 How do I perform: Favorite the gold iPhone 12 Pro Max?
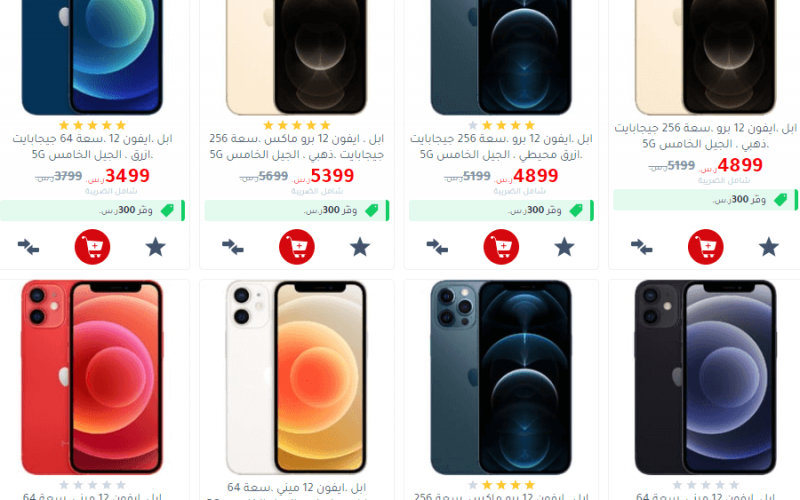(360, 247)
